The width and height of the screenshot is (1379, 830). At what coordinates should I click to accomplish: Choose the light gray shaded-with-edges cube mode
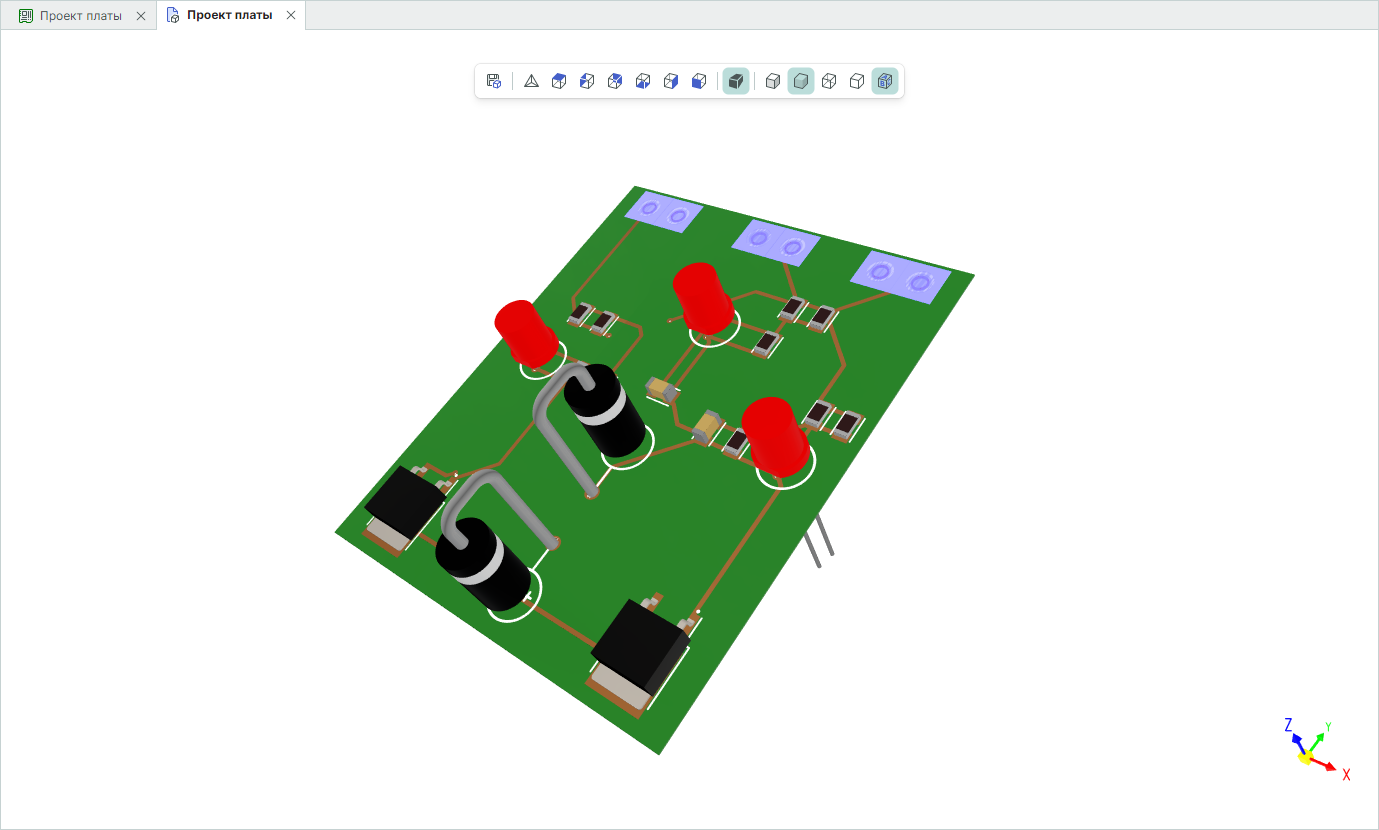[x=773, y=81]
